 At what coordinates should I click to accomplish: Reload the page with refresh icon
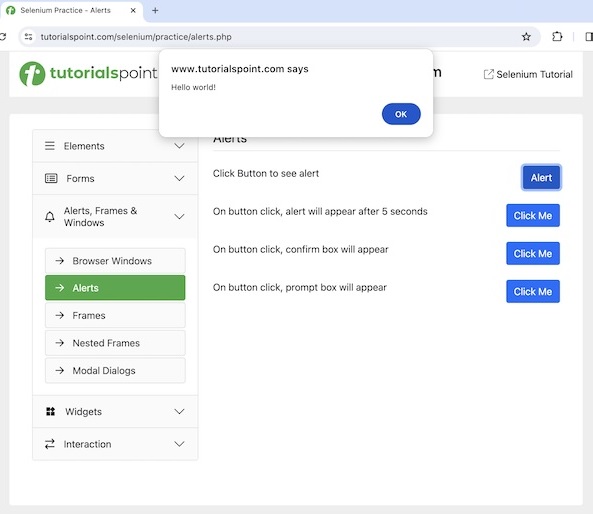pyautogui.click(x=3, y=37)
